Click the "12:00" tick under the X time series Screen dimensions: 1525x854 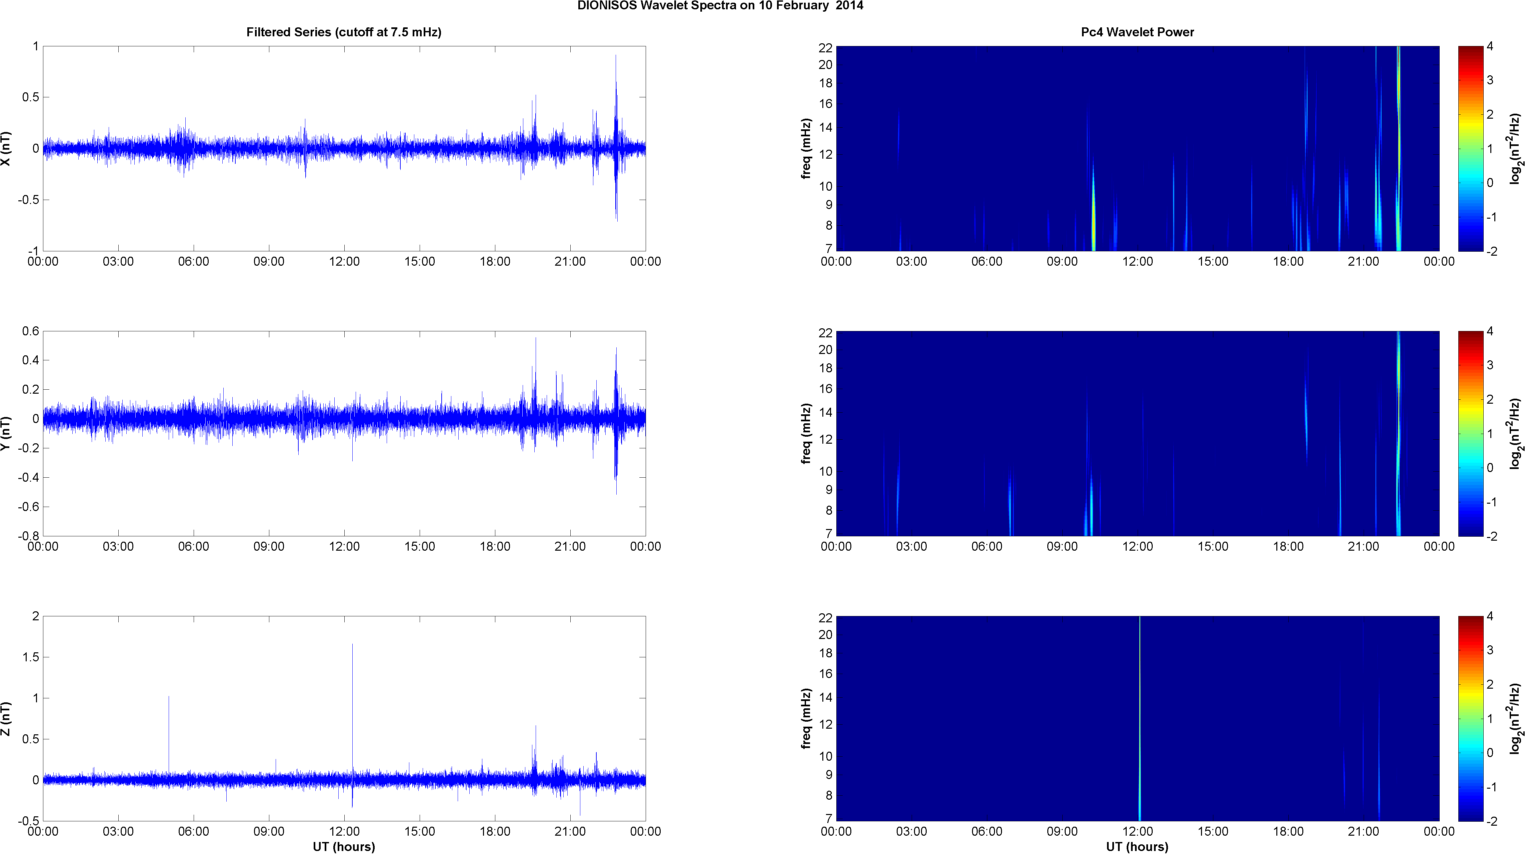coord(344,262)
